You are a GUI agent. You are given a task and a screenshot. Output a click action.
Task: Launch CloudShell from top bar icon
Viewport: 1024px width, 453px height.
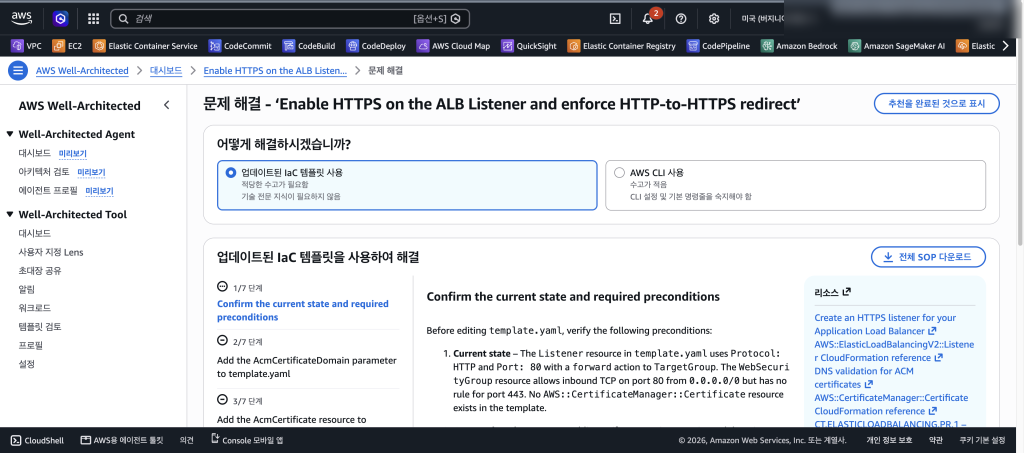tap(615, 19)
